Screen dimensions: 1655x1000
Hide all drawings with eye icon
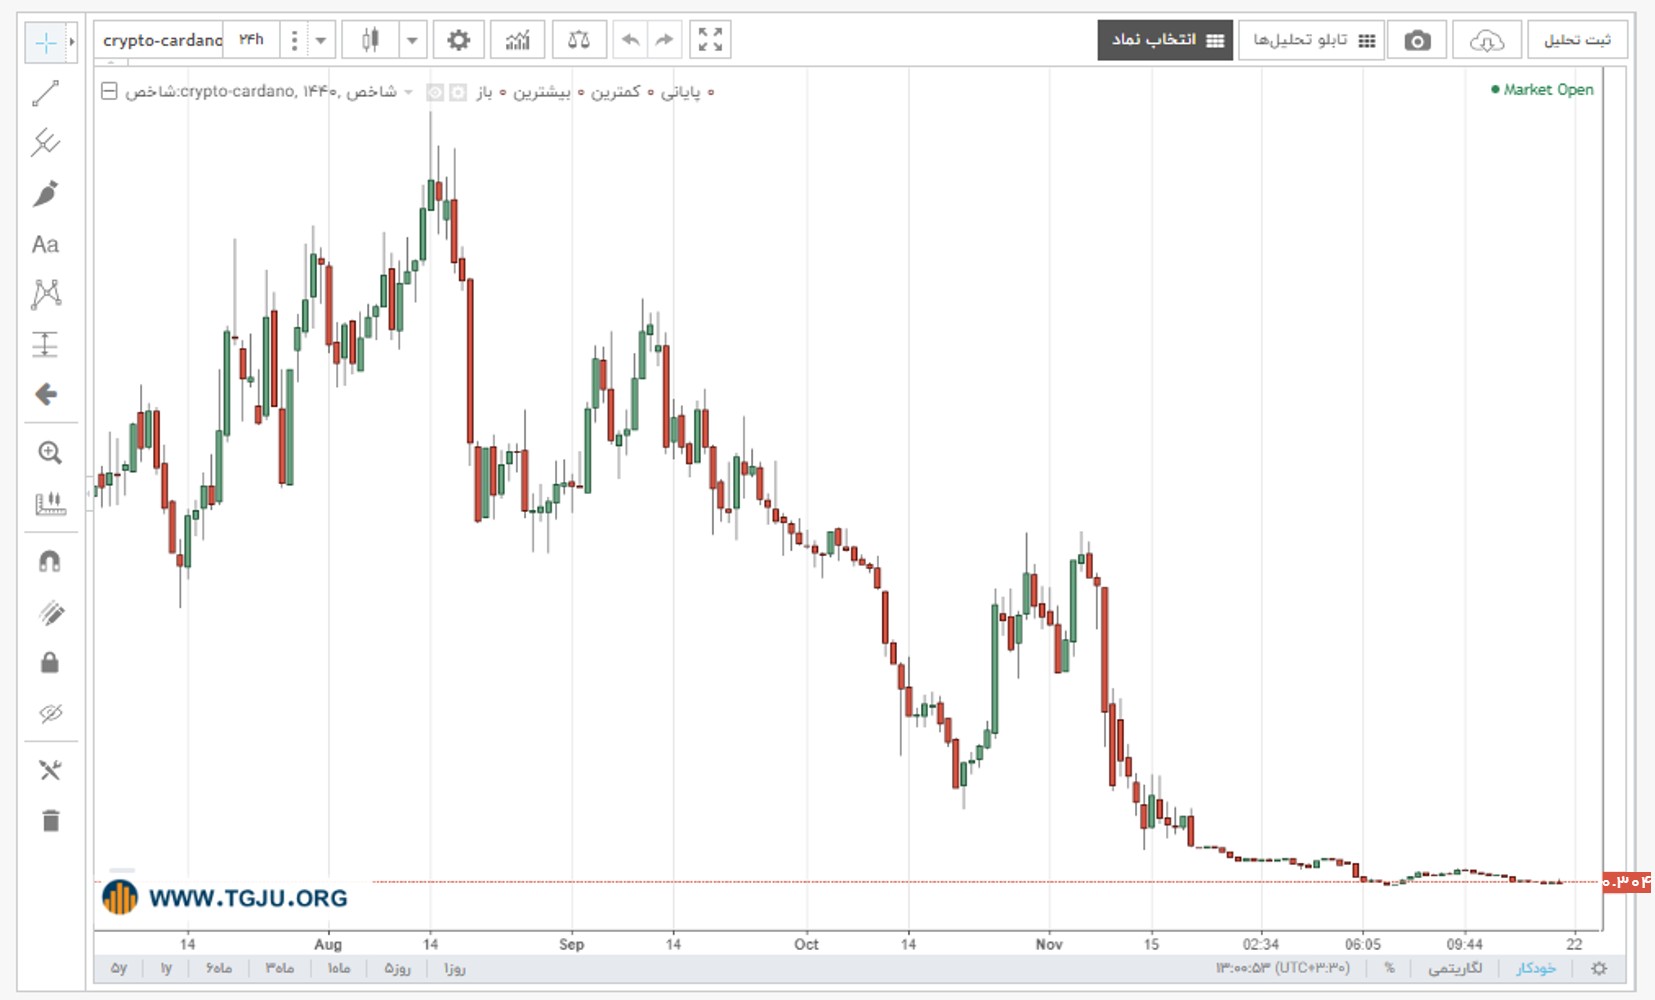point(49,713)
